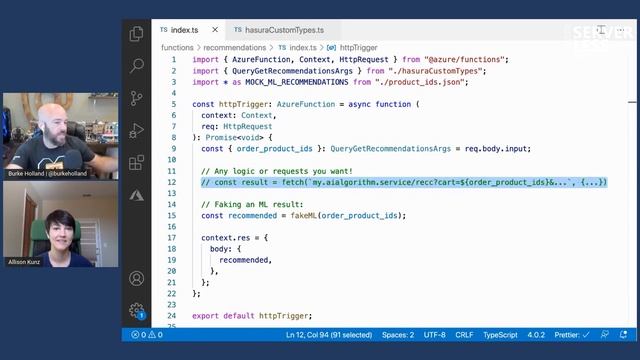Viewport: 640px width, 360px height.
Task: Change line endings via CRLF
Action: click(x=464, y=335)
